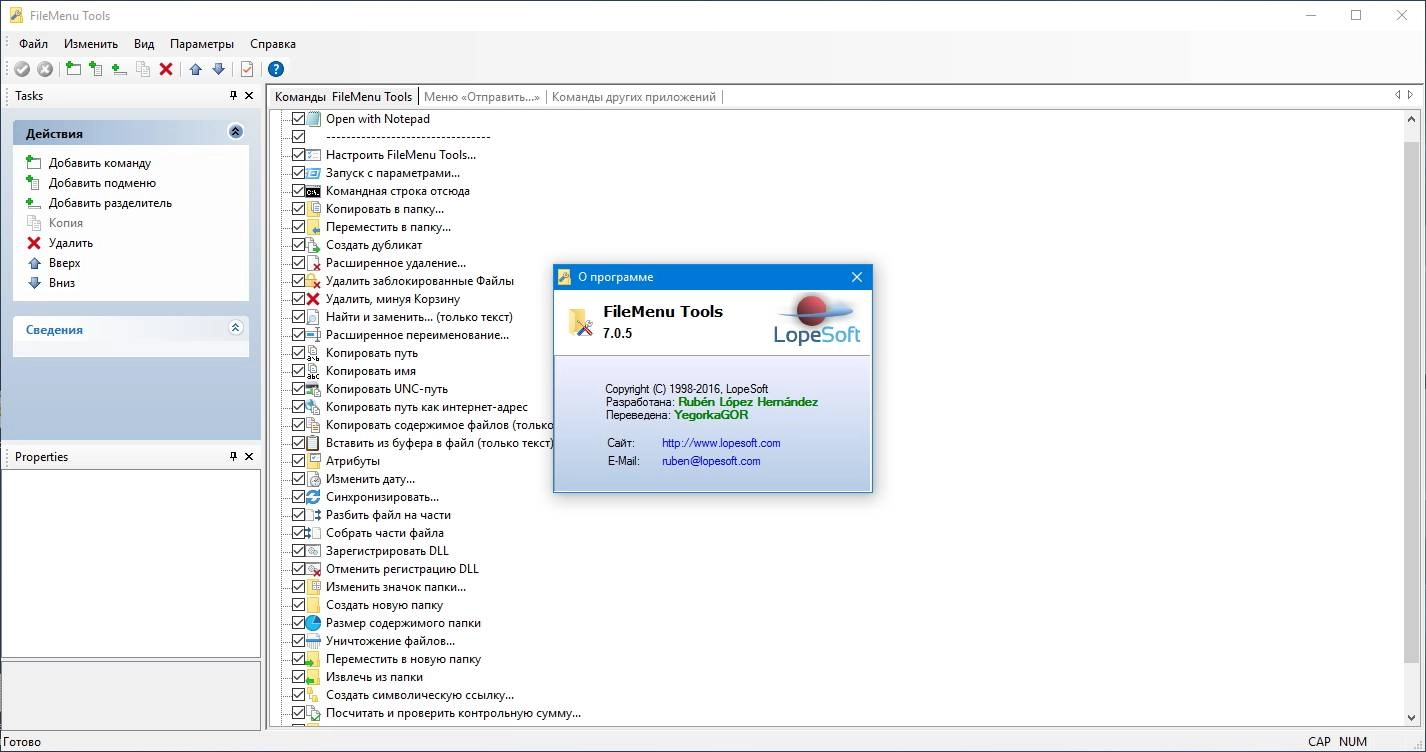Open the 'Справка' menu
Image resolution: width=1426 pixels, height=752 pixels.
coord(273,44)
